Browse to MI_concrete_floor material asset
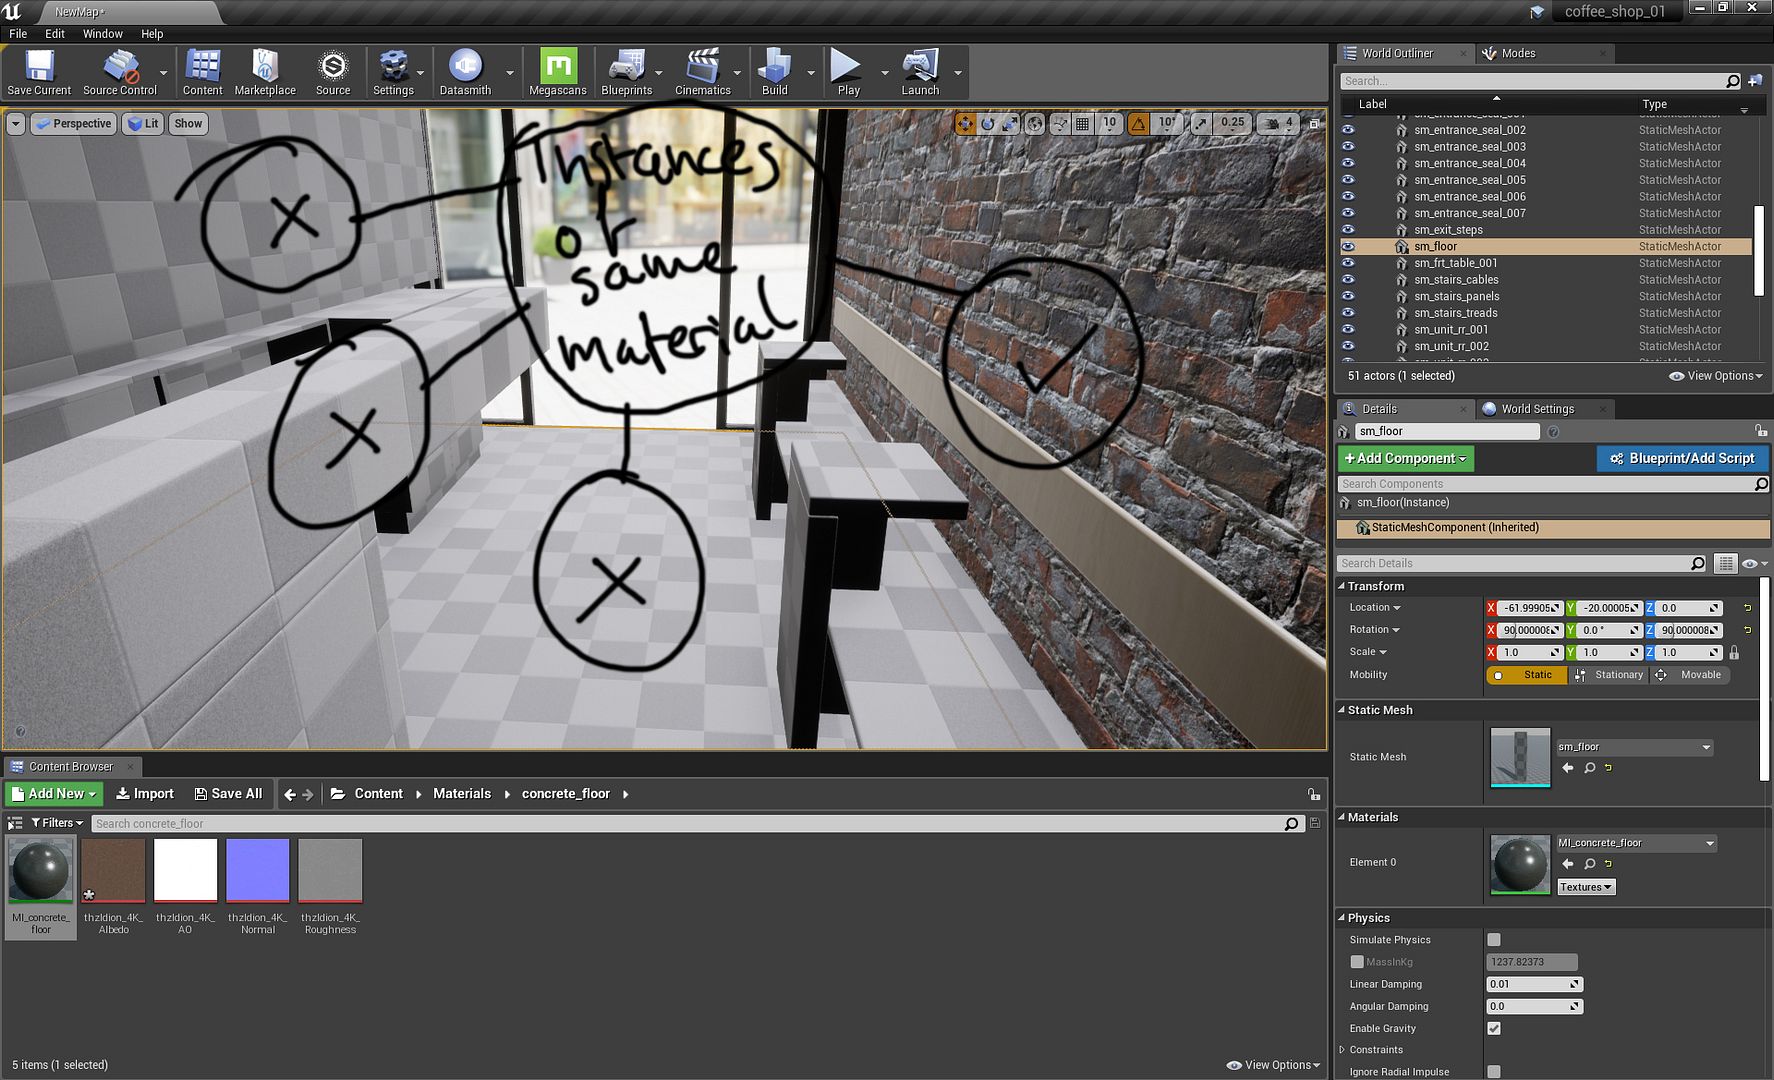 1589,864
